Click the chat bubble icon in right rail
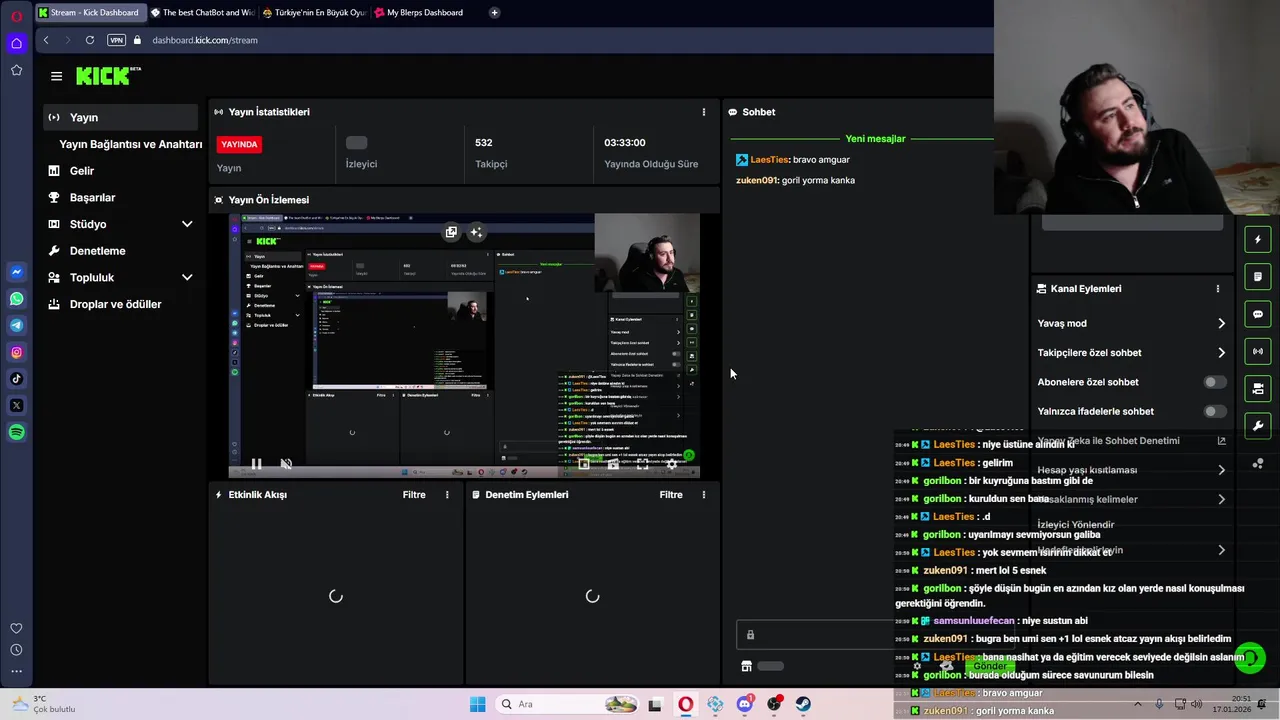 1258,314
